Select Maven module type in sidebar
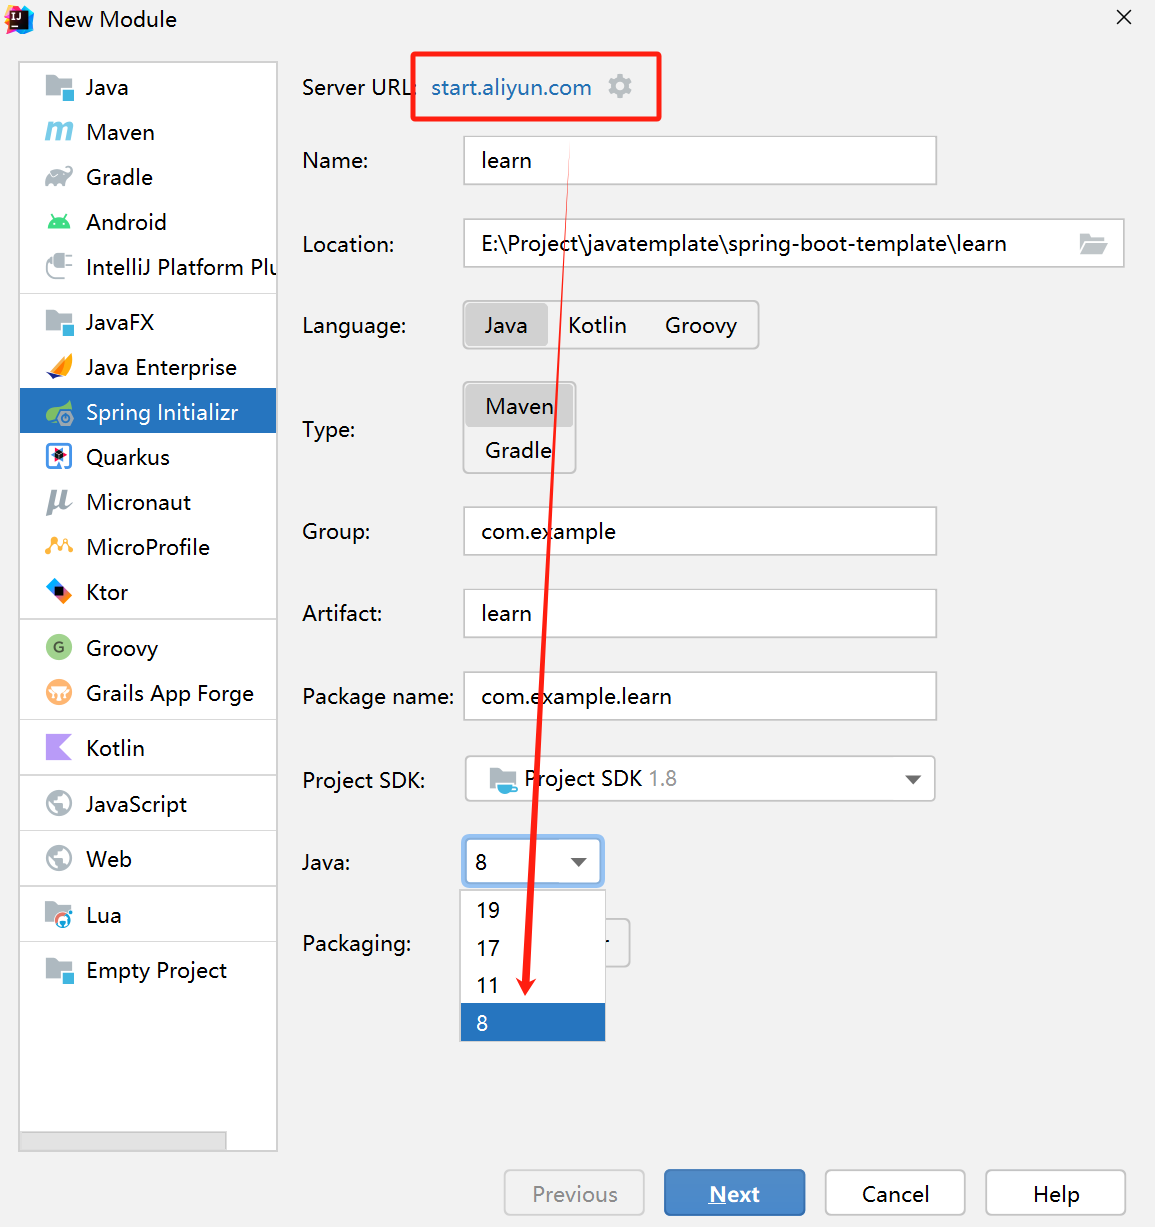Screen dimensions: 1155x1227 click(x=148, y=132)
